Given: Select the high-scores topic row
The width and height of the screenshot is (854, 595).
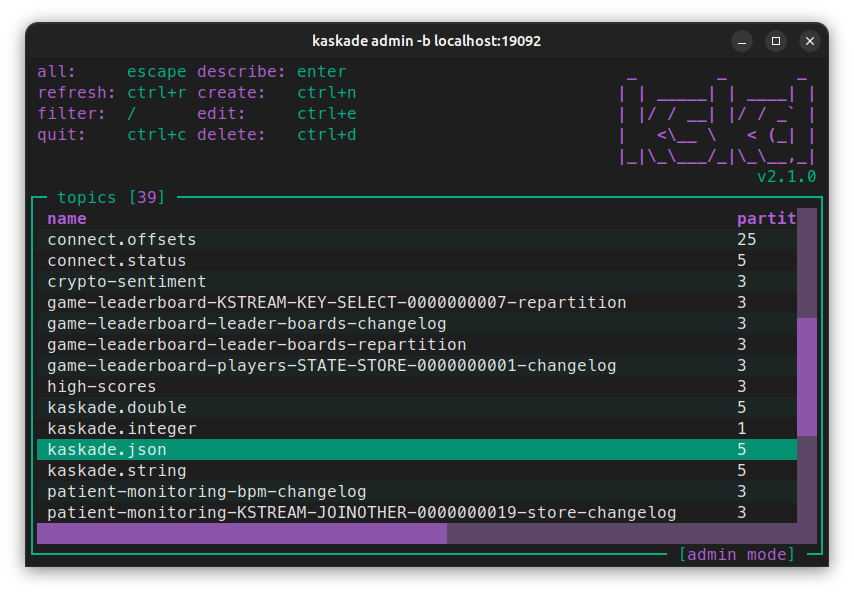Looking at the screenshot, I should (x=417, y=386).
